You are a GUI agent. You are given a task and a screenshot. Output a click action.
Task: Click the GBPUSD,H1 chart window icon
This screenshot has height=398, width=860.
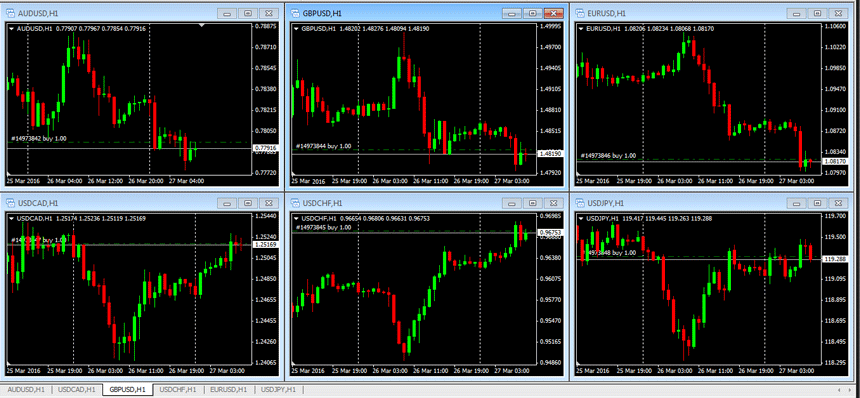[295, 13]
